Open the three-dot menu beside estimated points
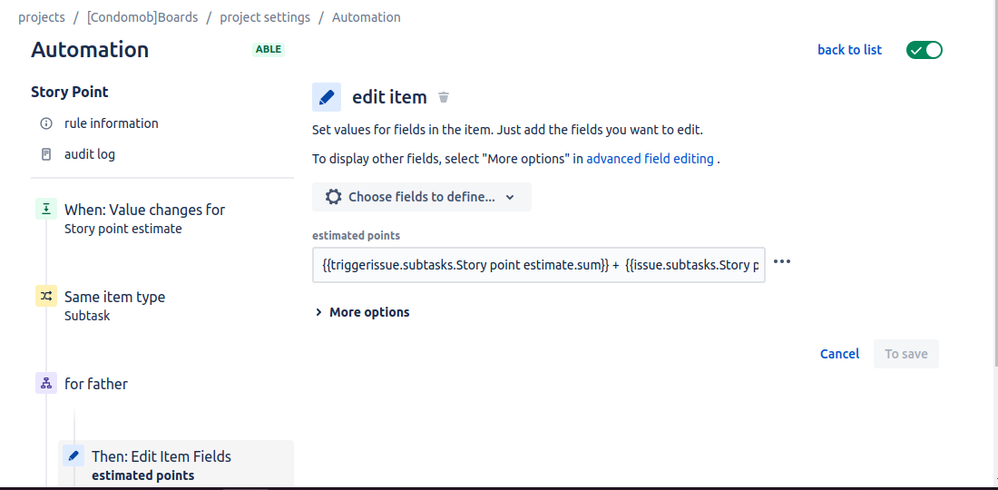This screenshot has width=998, height=490. [x=782, y=262]
